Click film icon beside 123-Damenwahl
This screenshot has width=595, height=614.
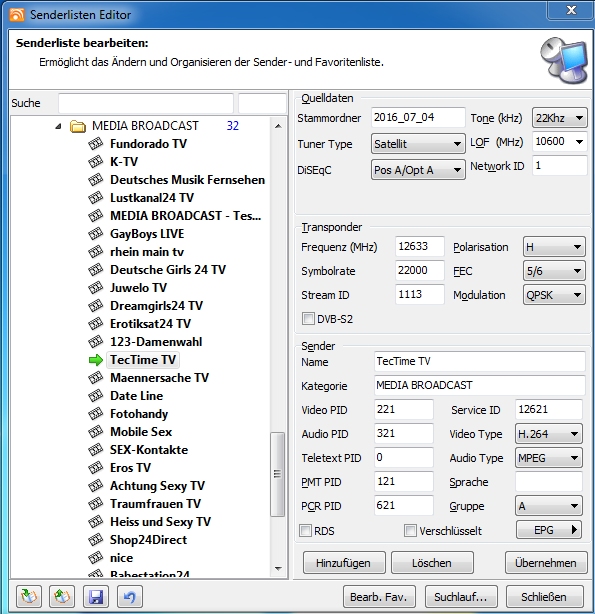click(x=95, y=342)
